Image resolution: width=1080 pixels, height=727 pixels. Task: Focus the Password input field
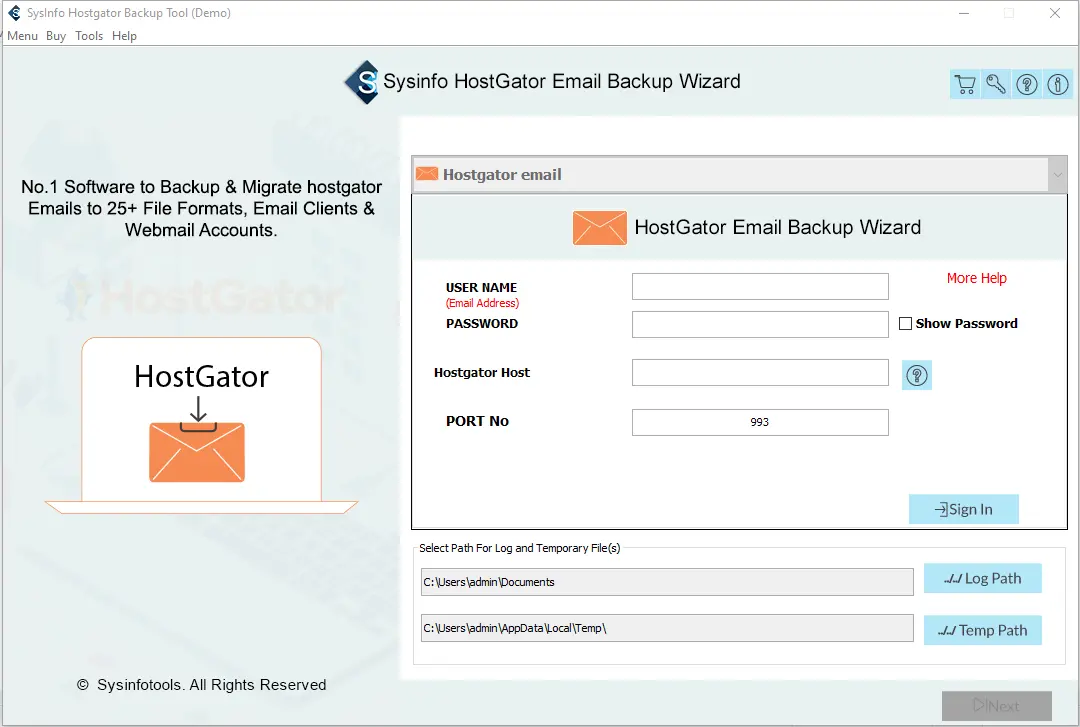coord(760,324)
